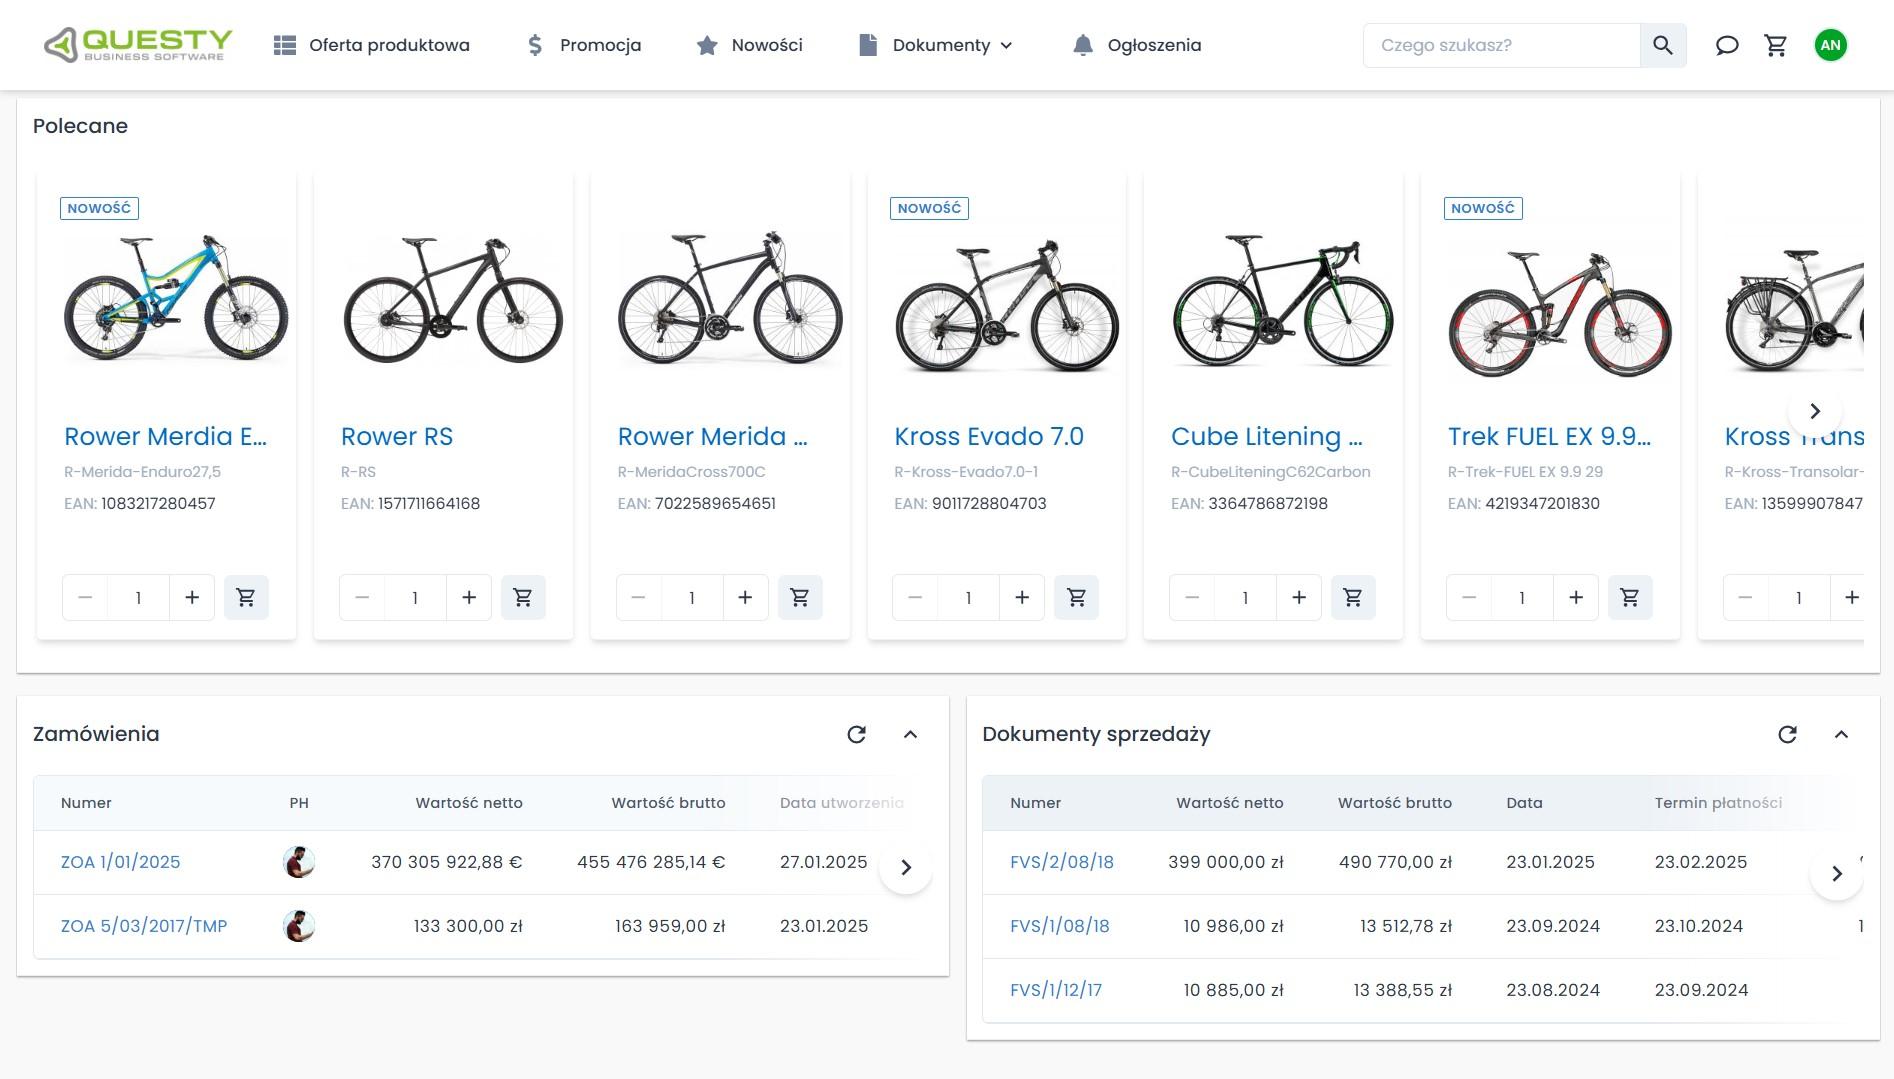Increase quantity for Cube Litening
Image resolution: width=1894 pixels, height=1079 pixels.
tap(1299, 598)
